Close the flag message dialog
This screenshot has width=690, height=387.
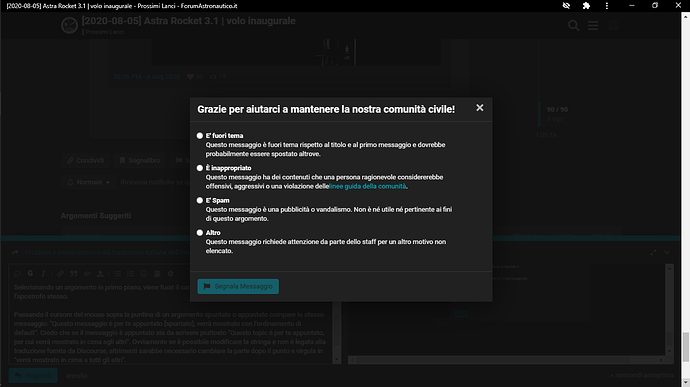pyautogui.click(x=480, y=108)
